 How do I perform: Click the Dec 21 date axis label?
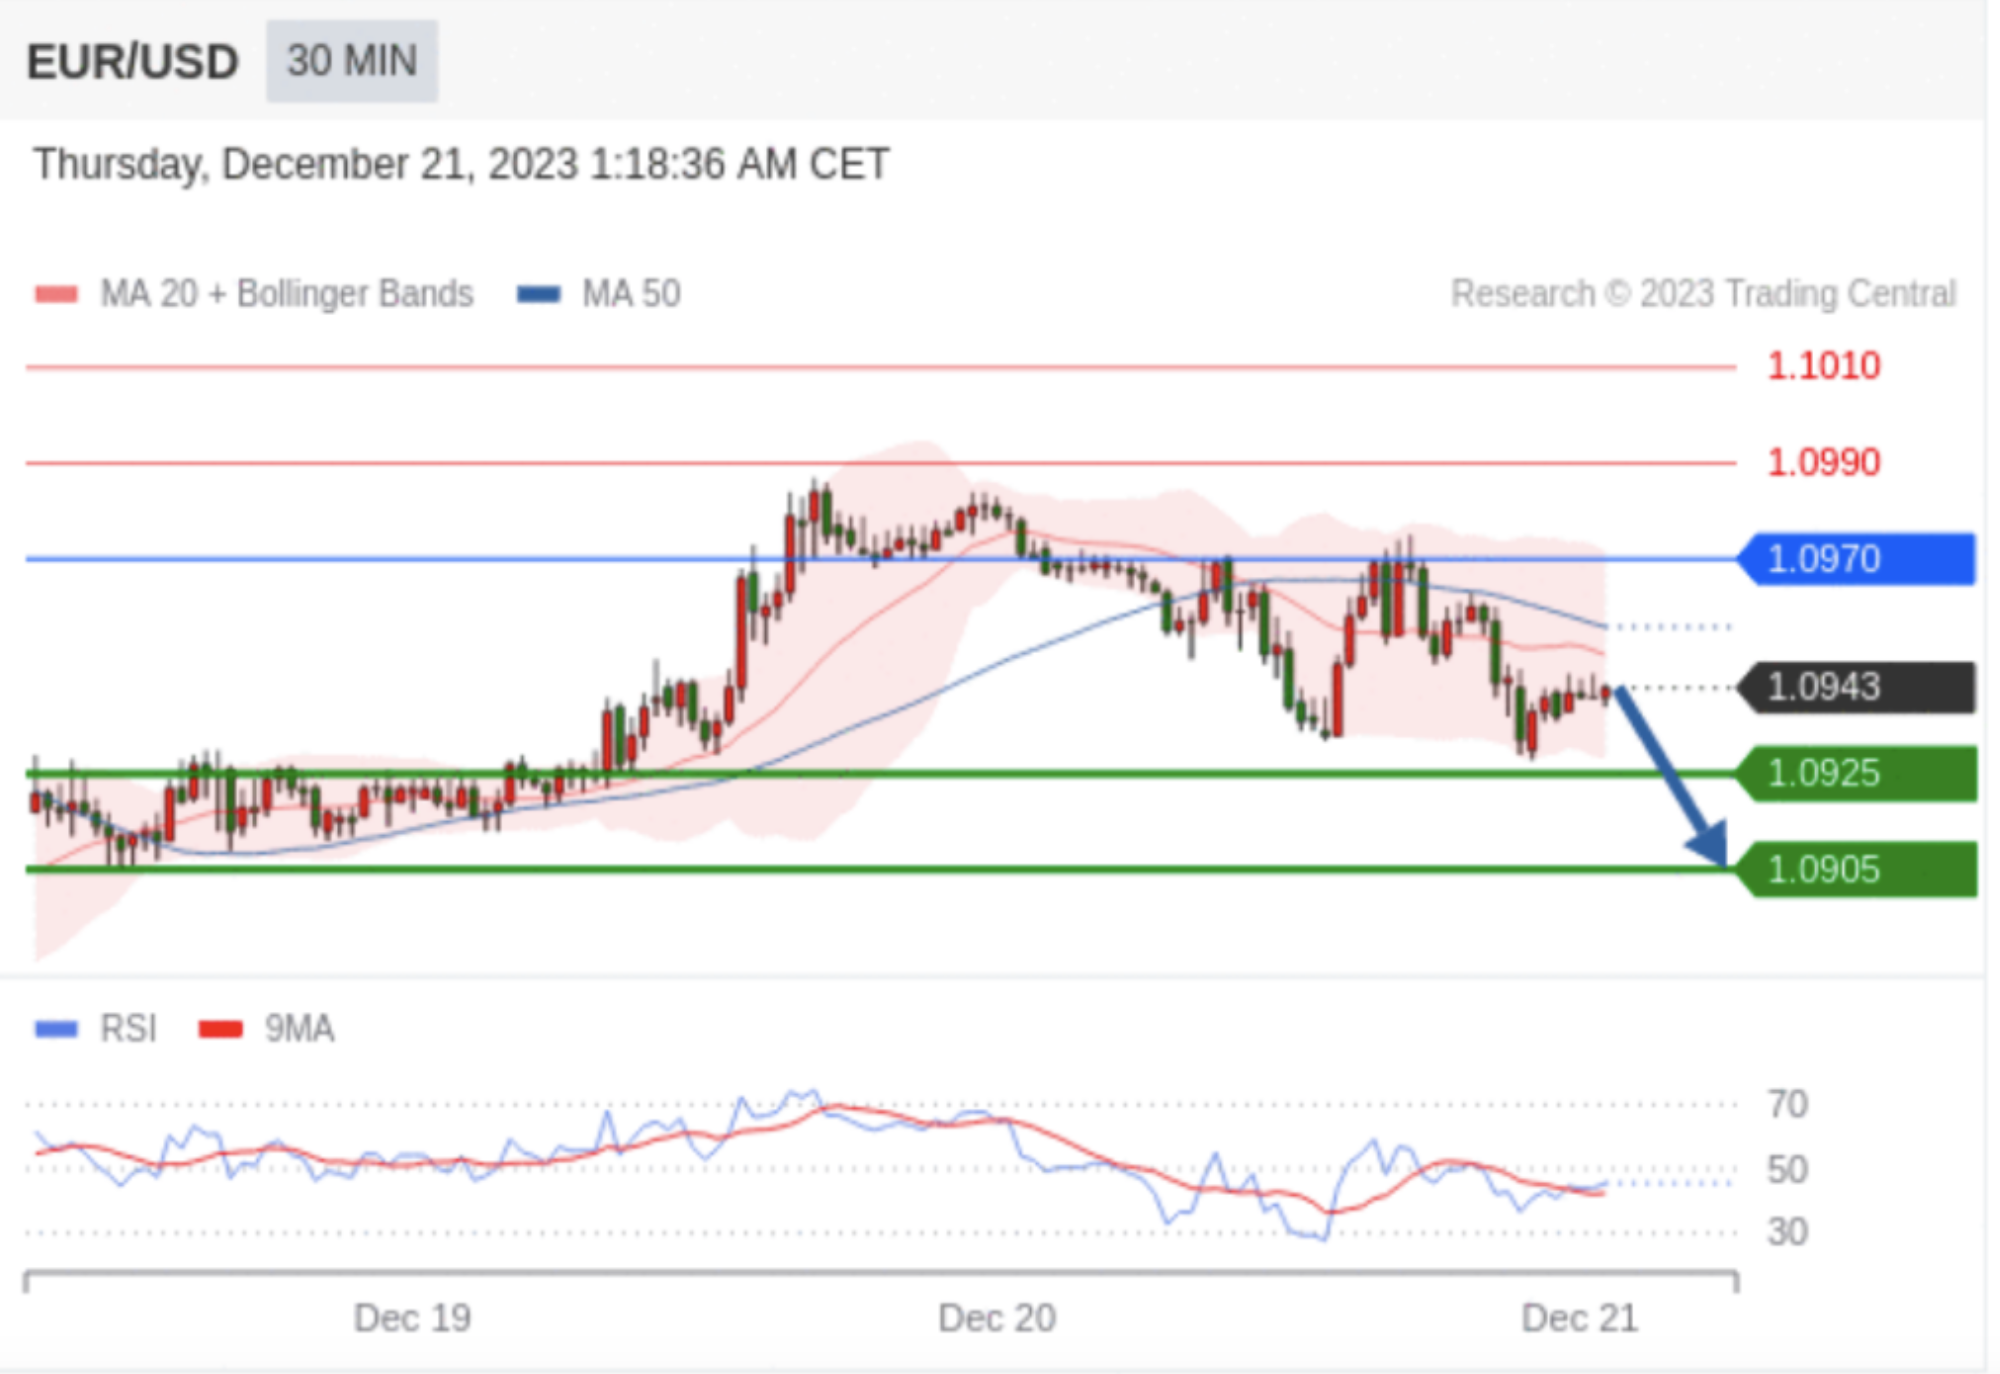(x=1580, y=1319)
